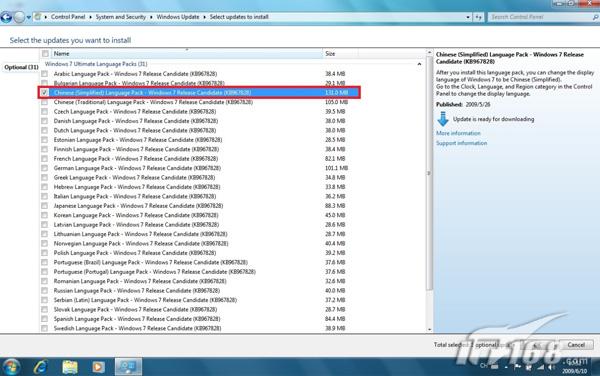
Task: Go back with the Back arrow button
Action: point(6,17)
